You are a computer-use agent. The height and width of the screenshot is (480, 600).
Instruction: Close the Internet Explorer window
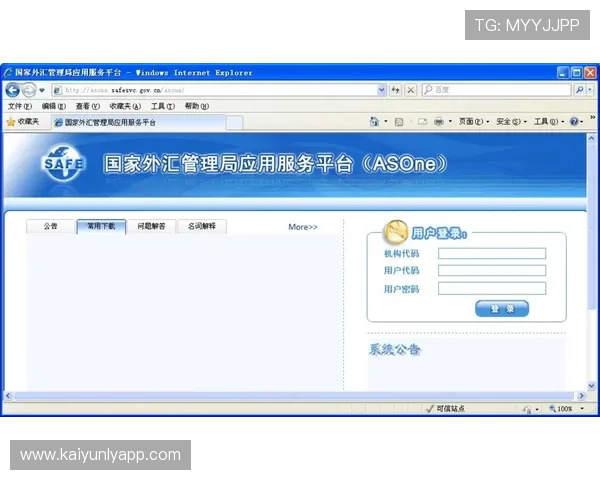click(x=590, y=72)
